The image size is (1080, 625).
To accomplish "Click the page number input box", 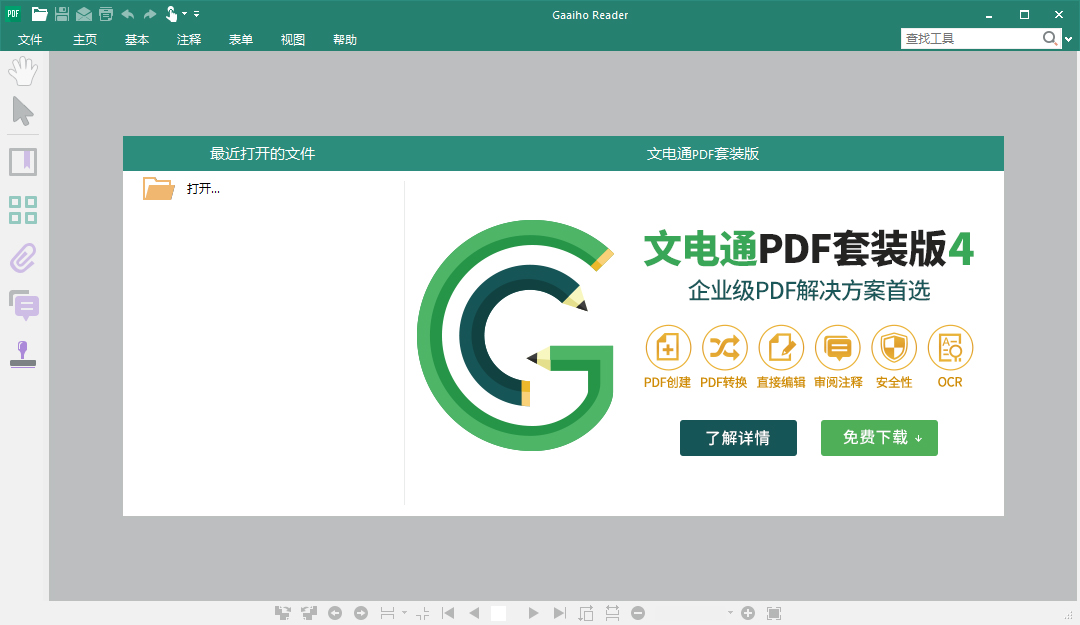I will [499, 613].
